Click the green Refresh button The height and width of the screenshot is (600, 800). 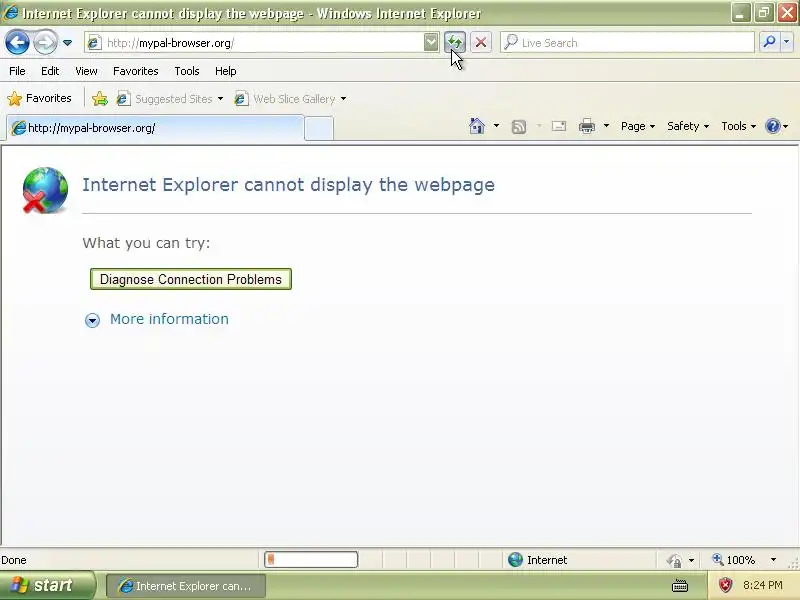(x=455, y=42)
